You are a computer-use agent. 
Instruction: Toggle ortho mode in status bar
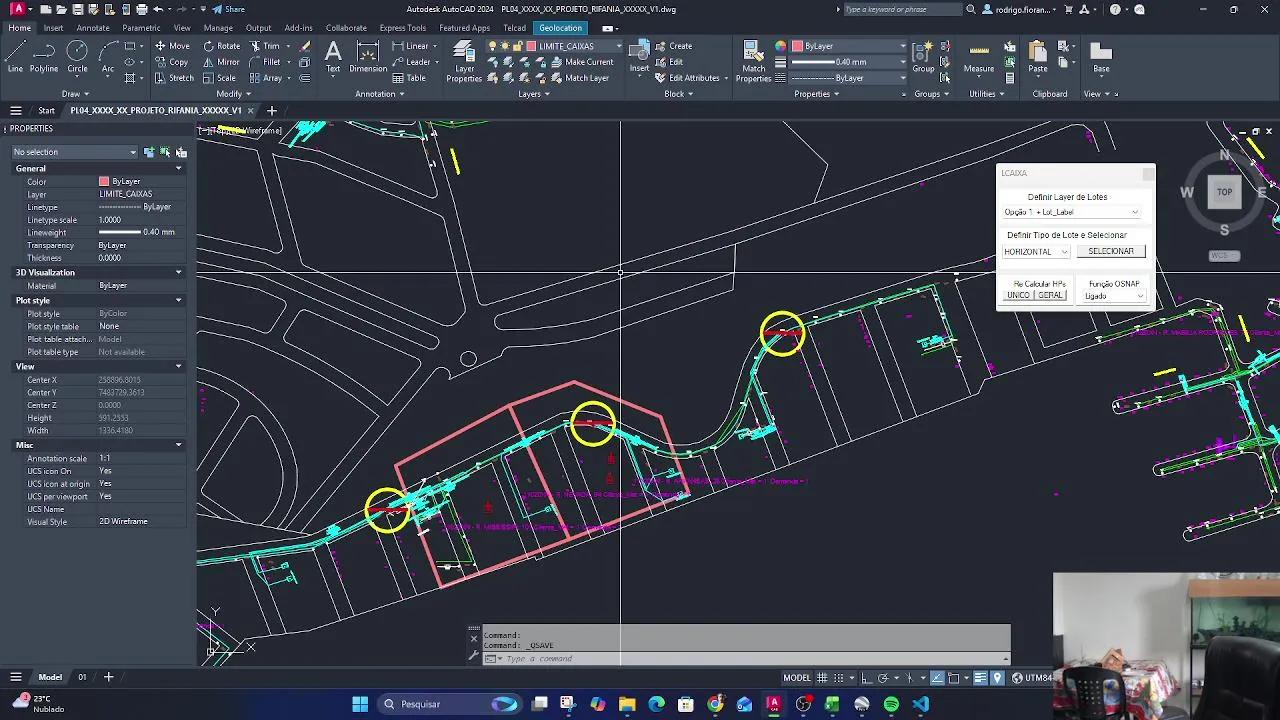866,678
